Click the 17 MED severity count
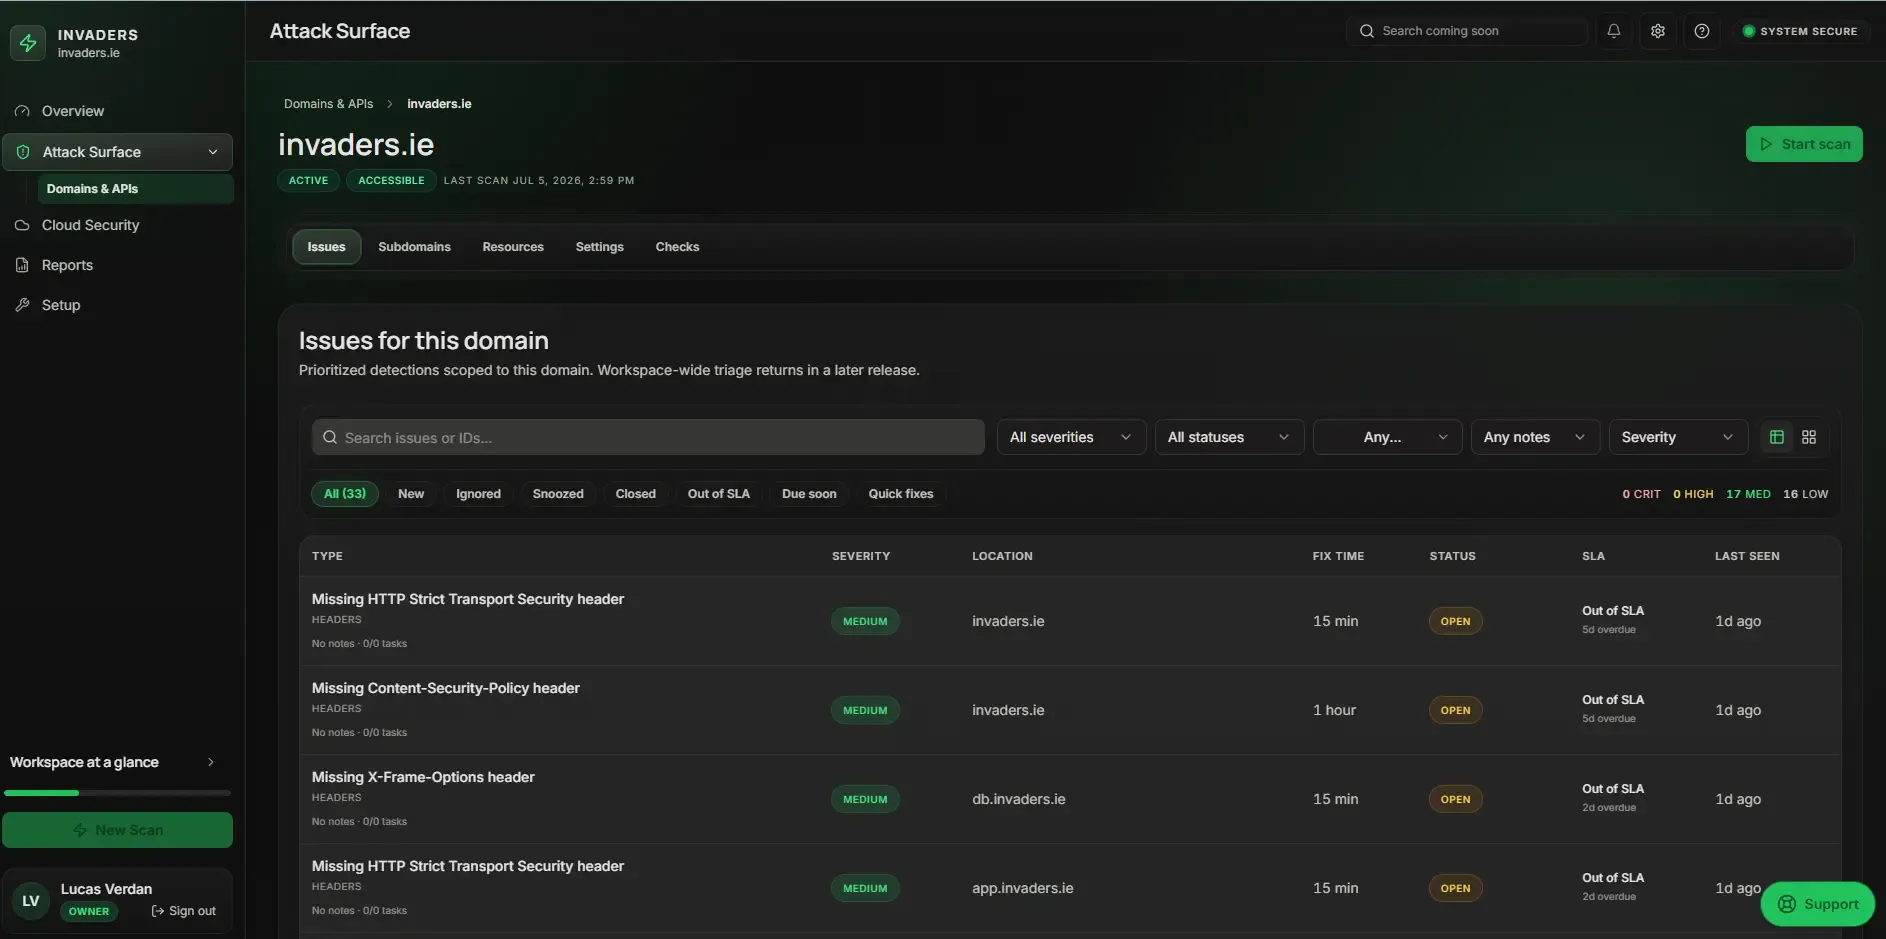 [x=1748, y=494]
